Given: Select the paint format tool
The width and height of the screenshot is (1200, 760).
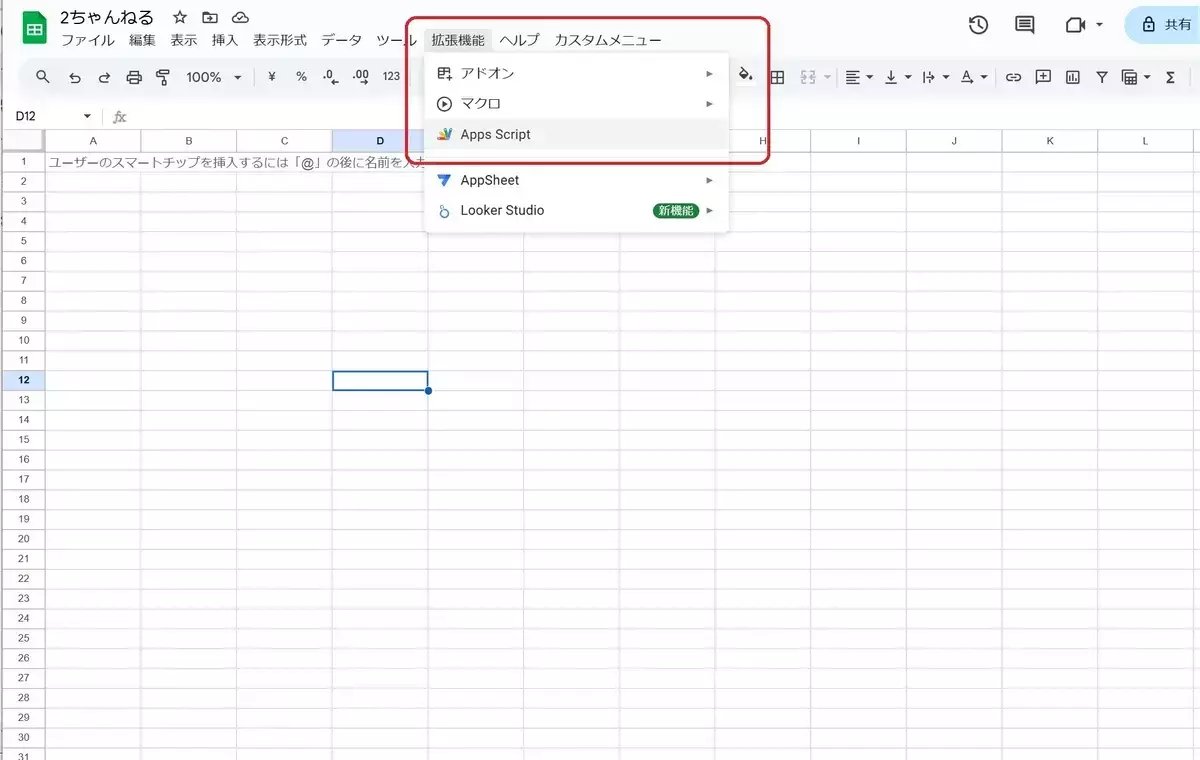Looking at the screenshot, I should tap(163, 77).
